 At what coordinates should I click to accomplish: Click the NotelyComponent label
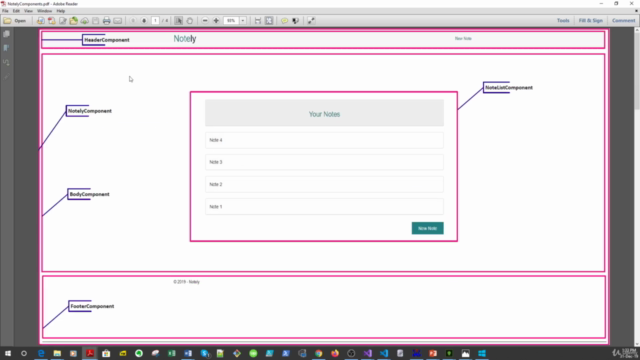[90, 111]
